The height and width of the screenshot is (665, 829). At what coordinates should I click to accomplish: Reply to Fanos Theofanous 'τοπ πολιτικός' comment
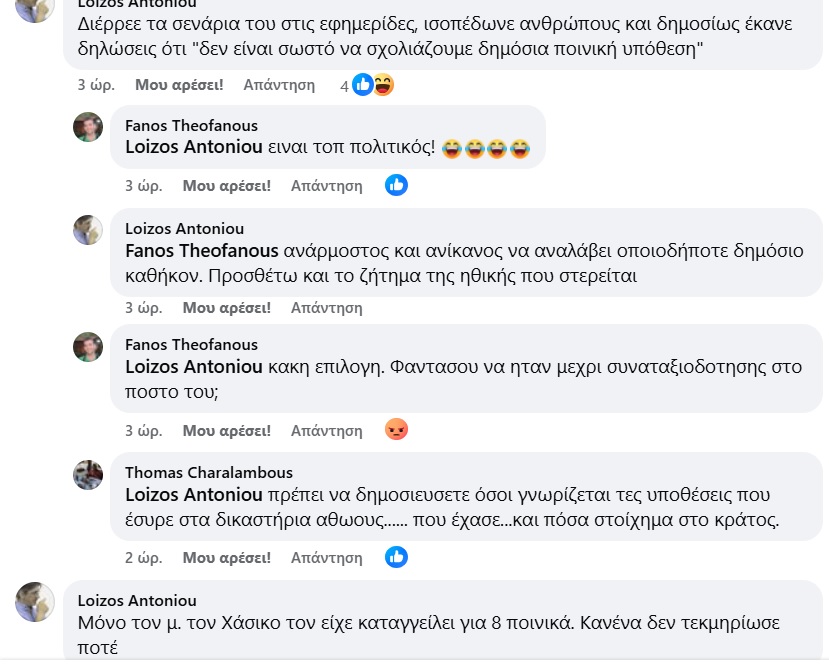coord(326,185)
